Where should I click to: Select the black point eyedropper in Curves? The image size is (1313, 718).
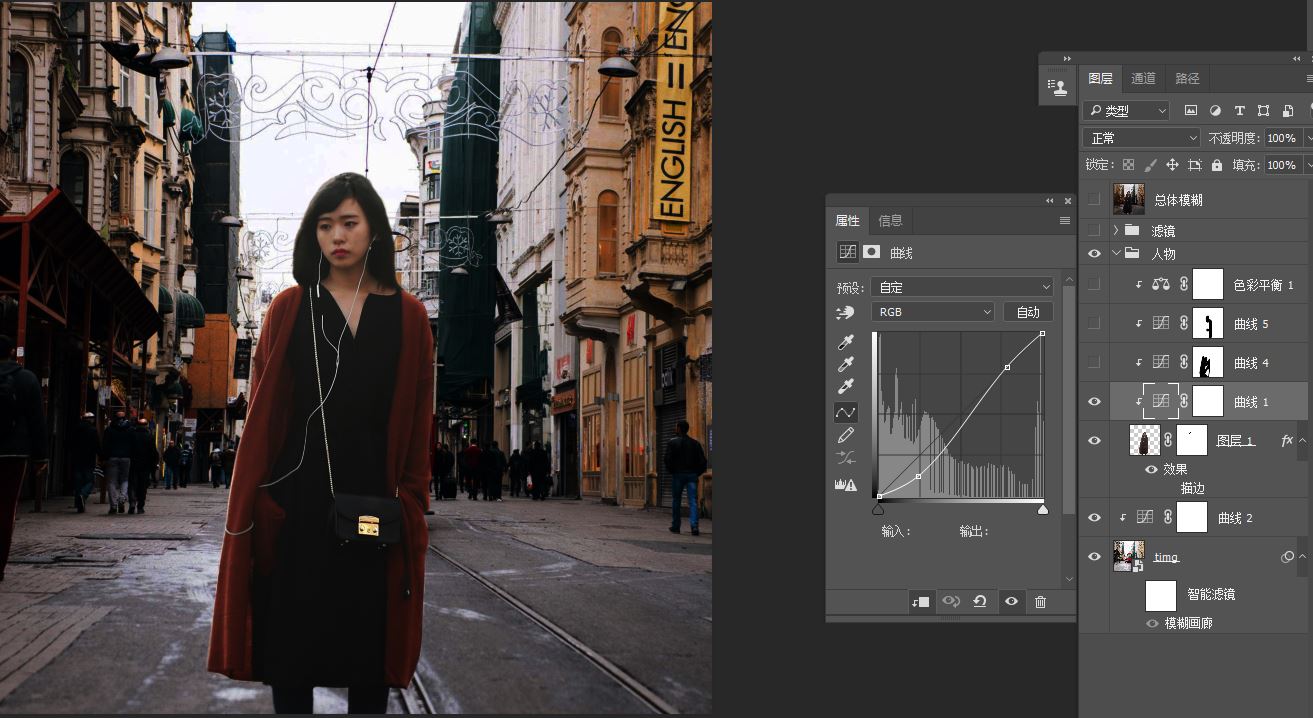(x=846, y=343)
